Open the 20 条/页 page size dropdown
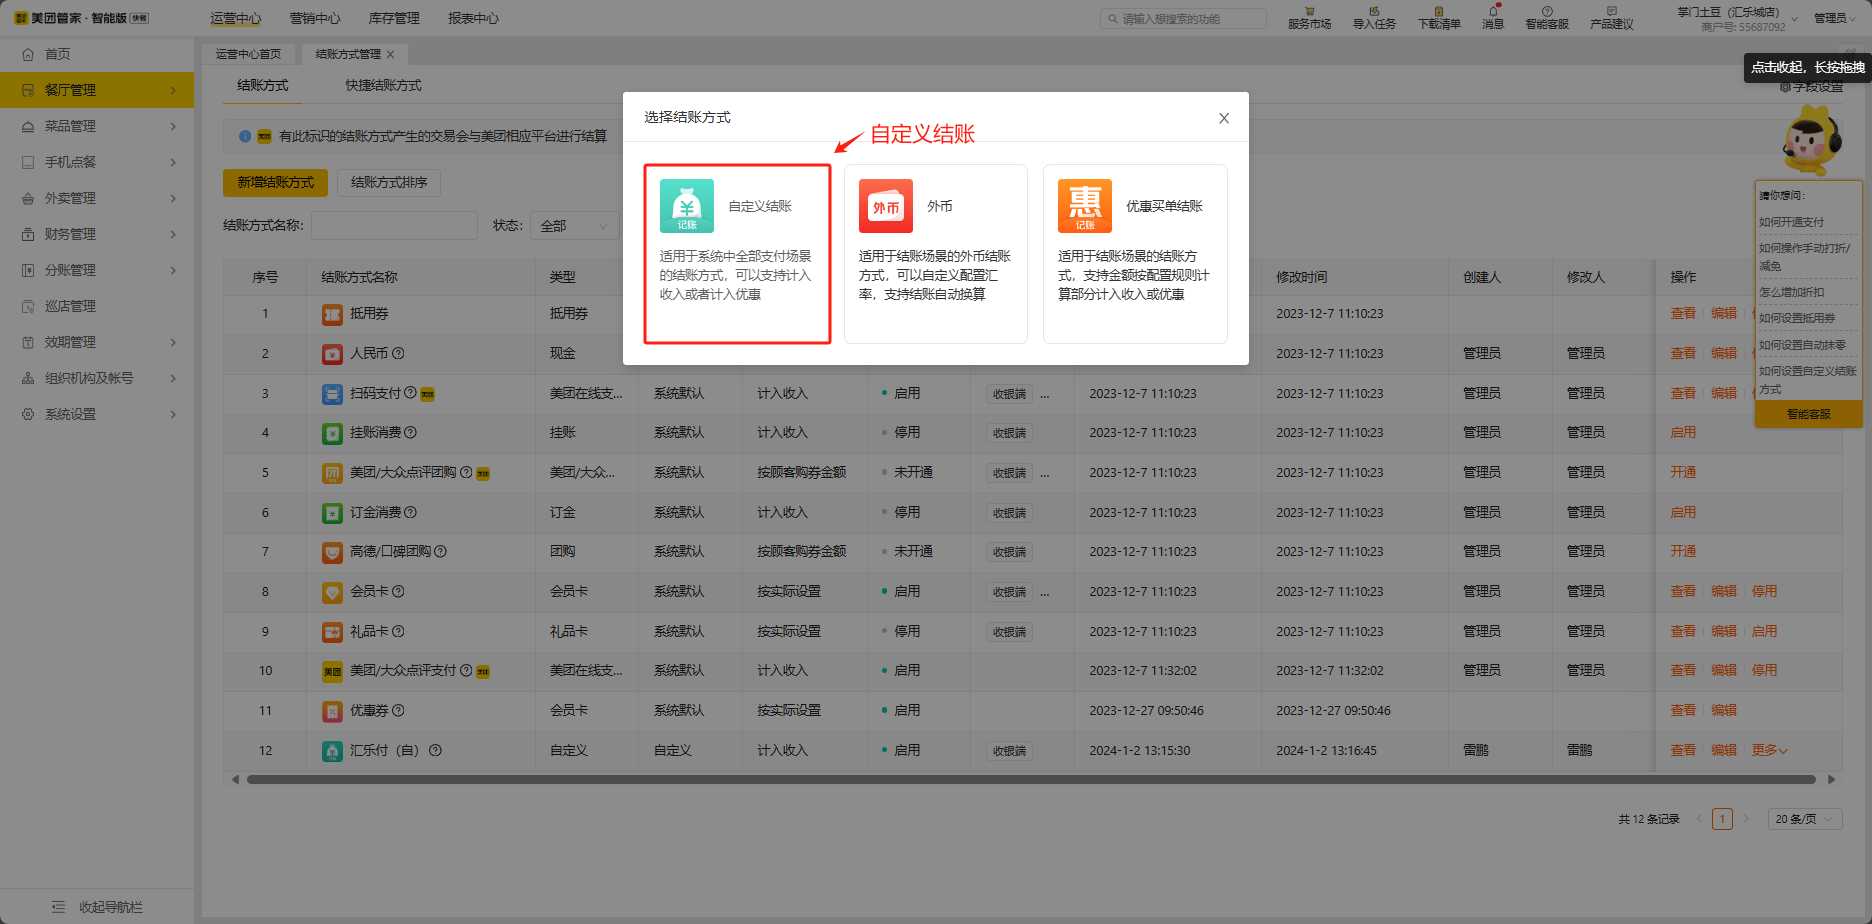1872x924 pixels. (1805, 819)
